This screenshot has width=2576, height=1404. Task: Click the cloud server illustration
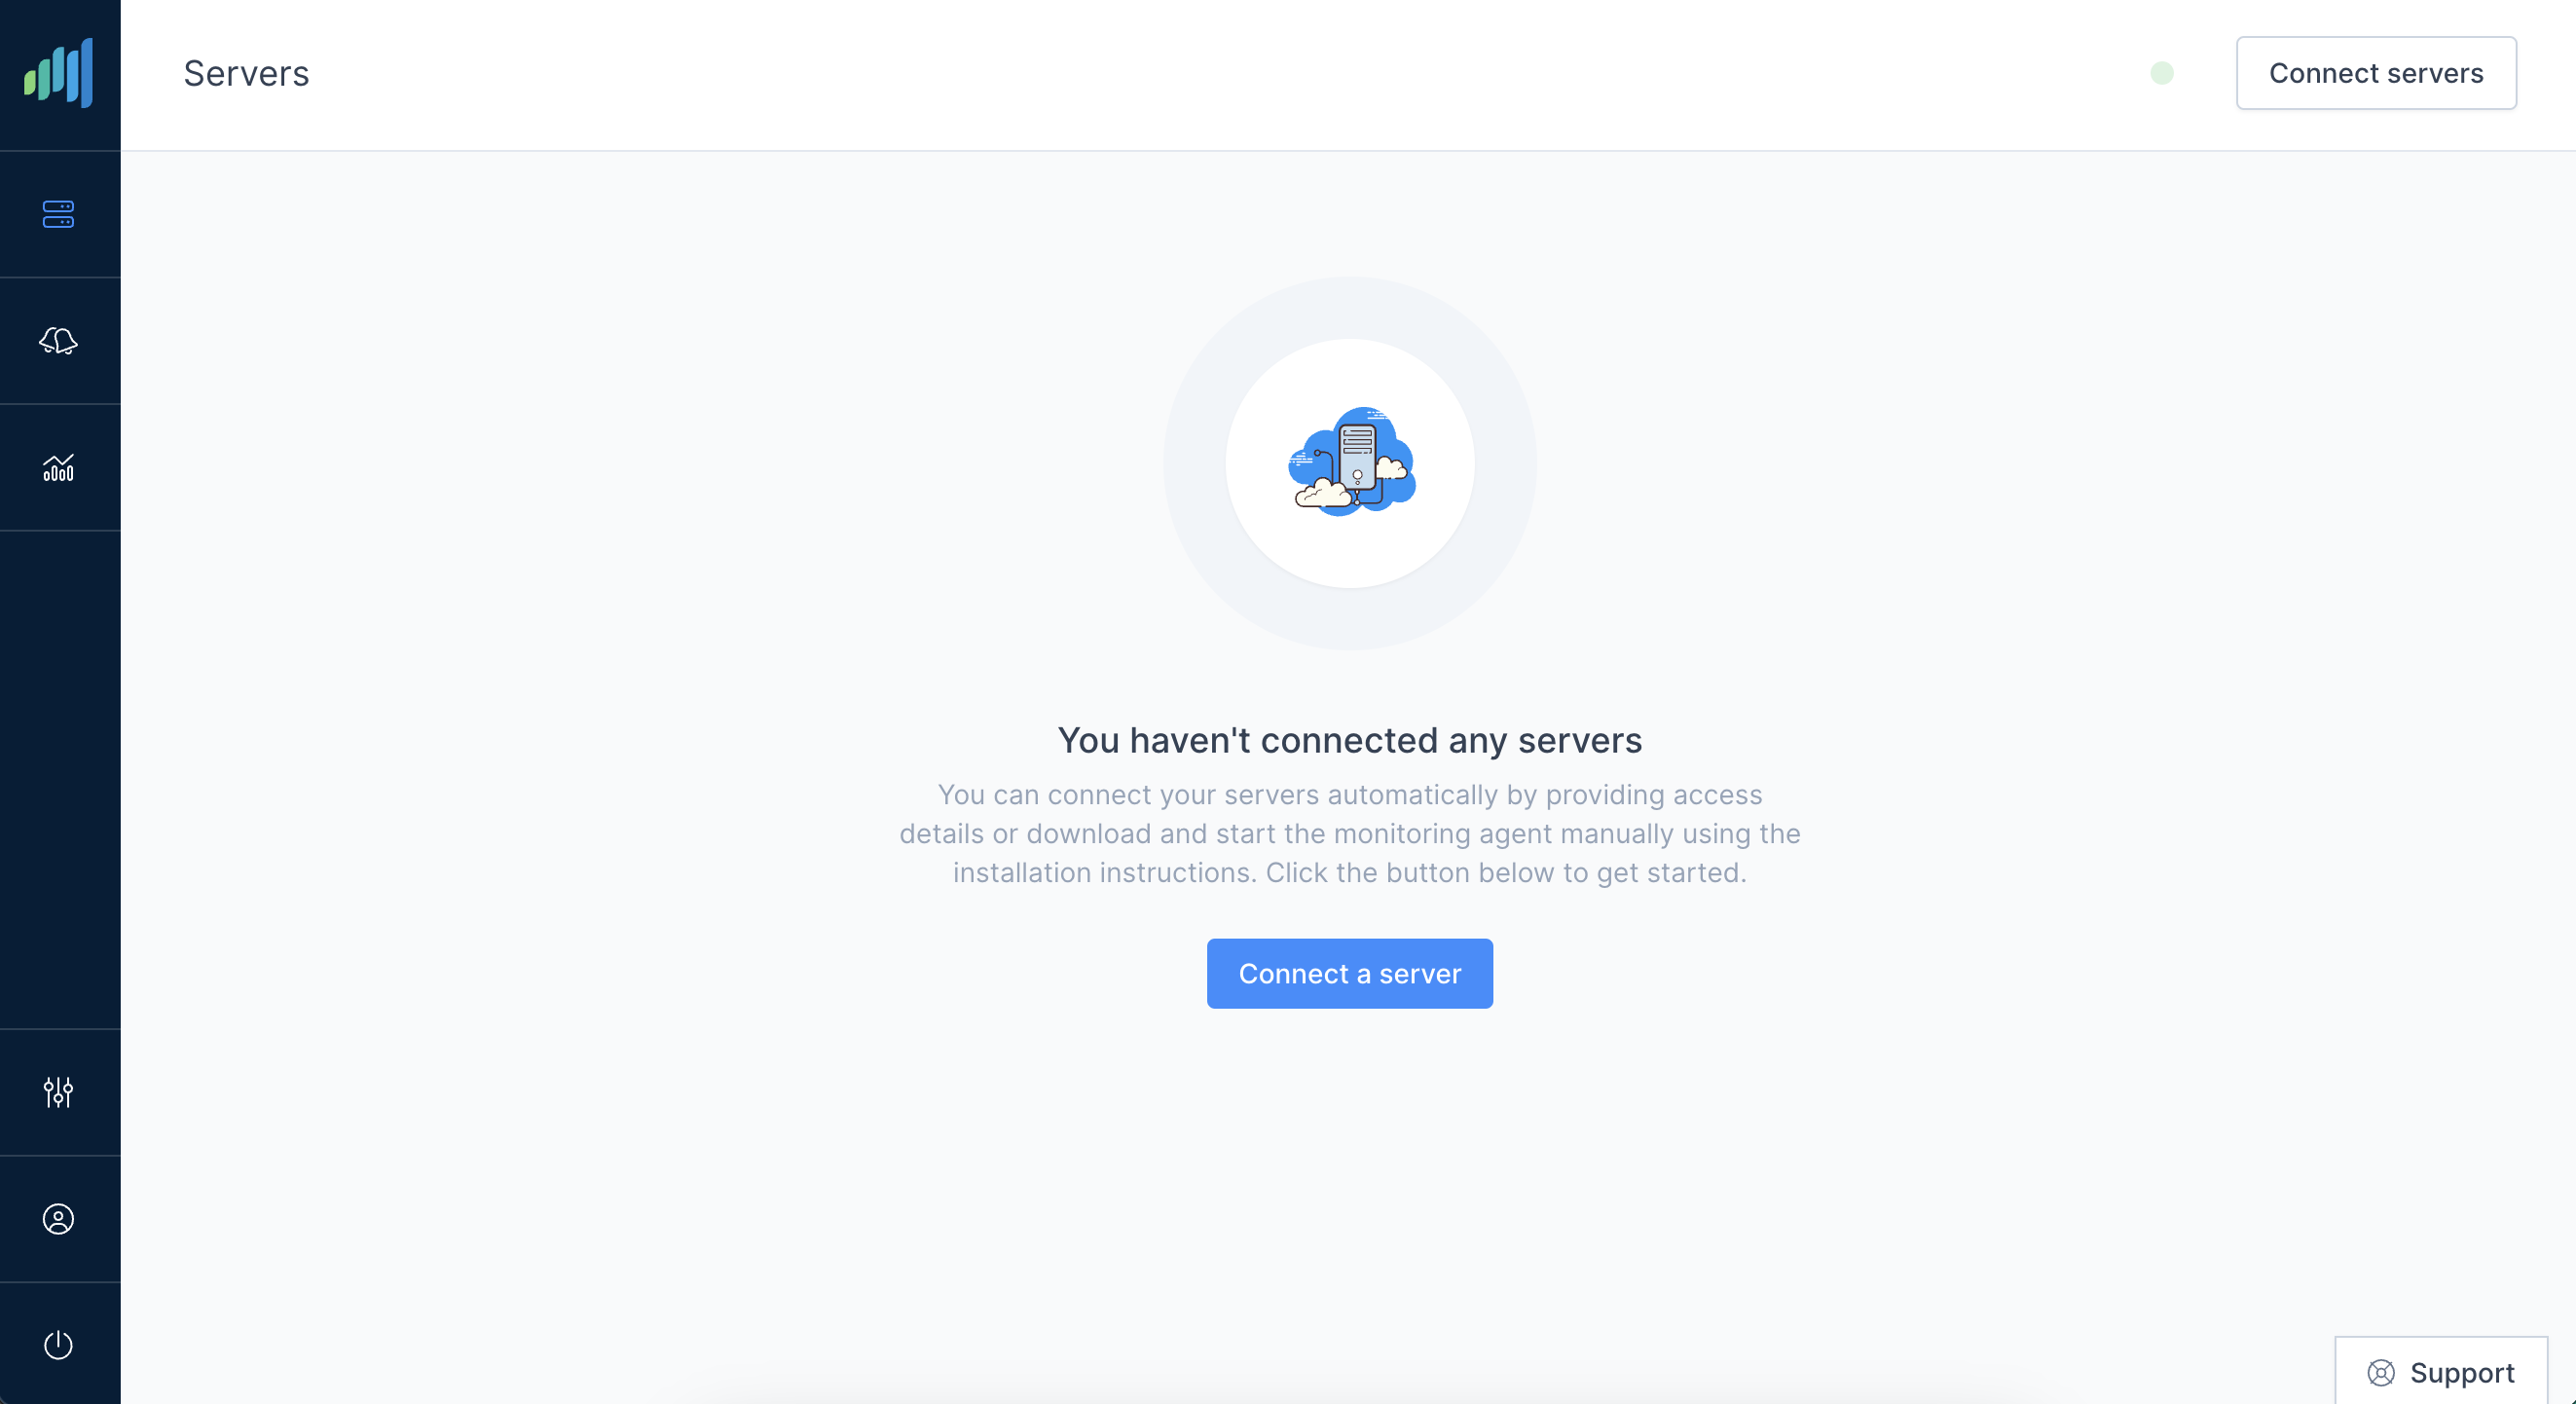coord(1350,462)
